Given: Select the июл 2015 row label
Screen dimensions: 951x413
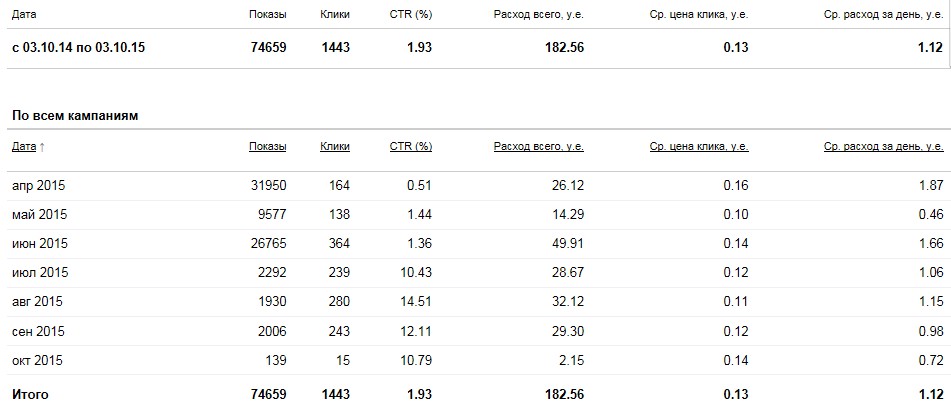Looking at the screenshot, I should pyautogui.click(x=39, y=272).
